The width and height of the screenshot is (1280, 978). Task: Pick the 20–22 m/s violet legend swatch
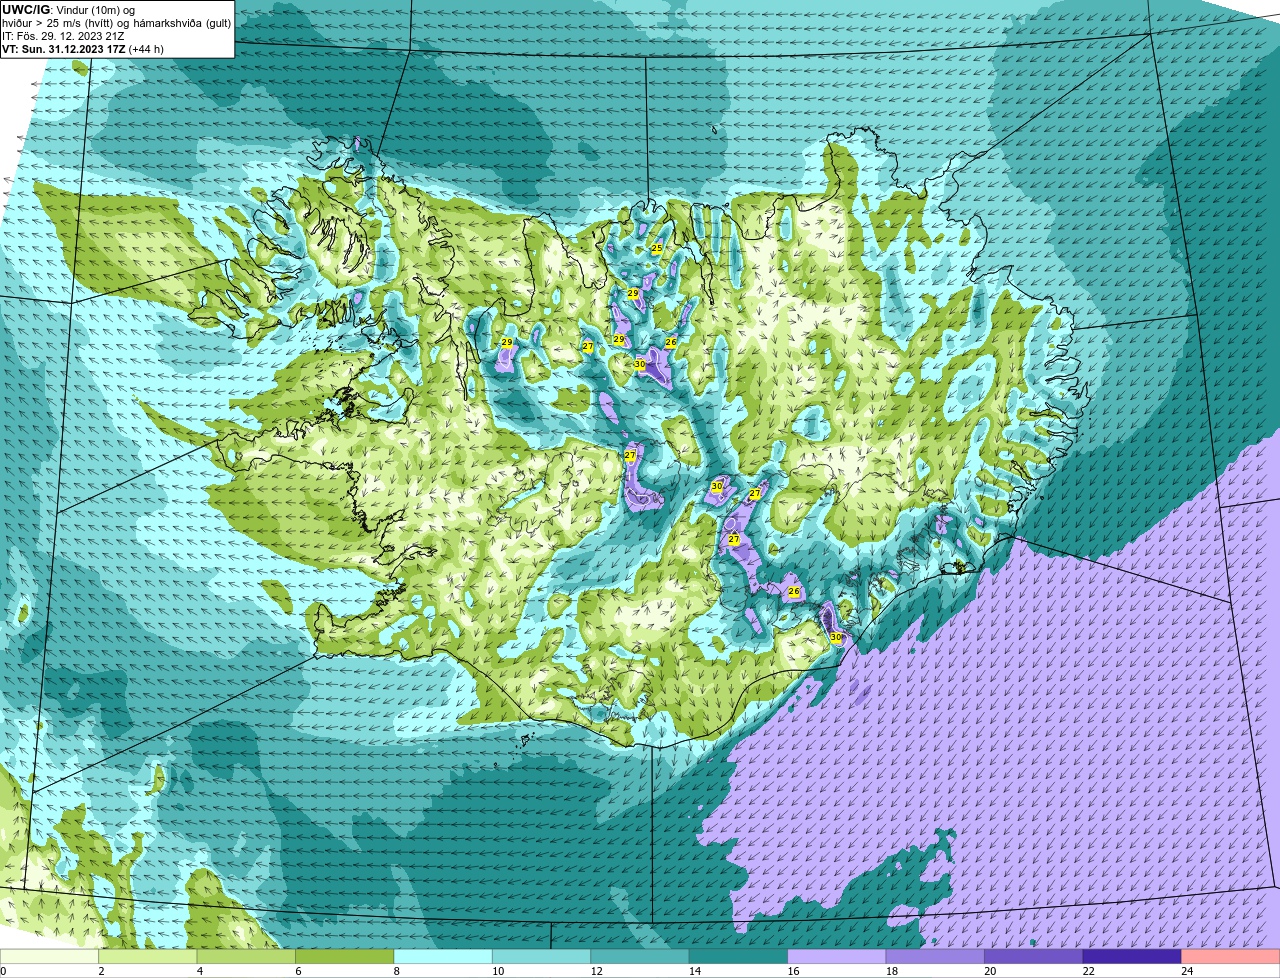click(x=1034, y=956)
